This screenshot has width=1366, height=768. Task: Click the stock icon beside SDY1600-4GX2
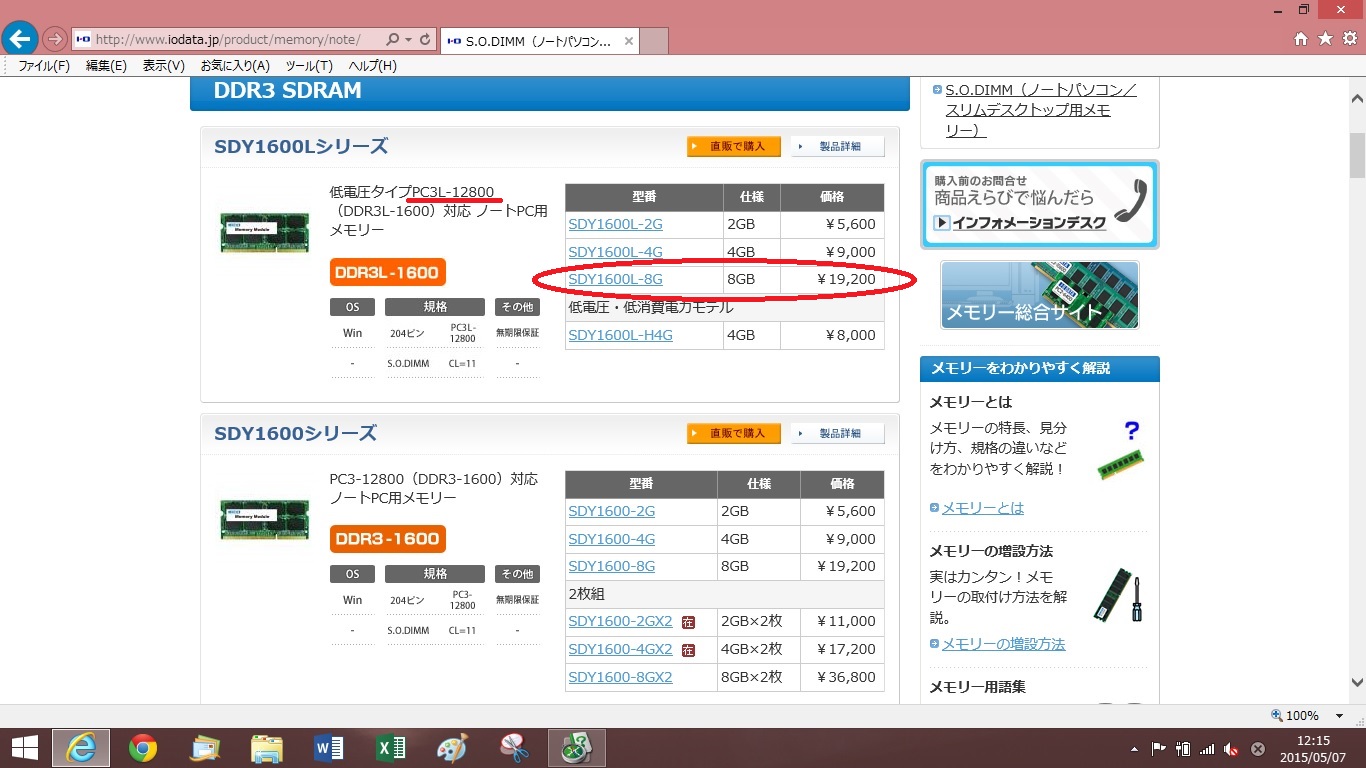tap(688, 649)
